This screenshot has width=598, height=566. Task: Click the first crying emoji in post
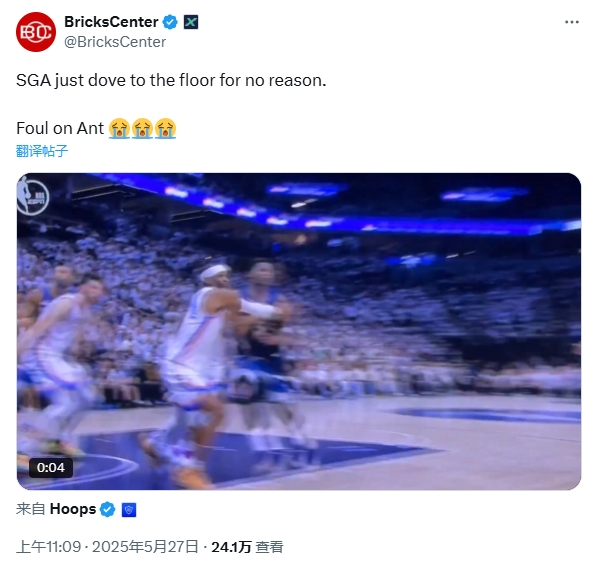119,128
